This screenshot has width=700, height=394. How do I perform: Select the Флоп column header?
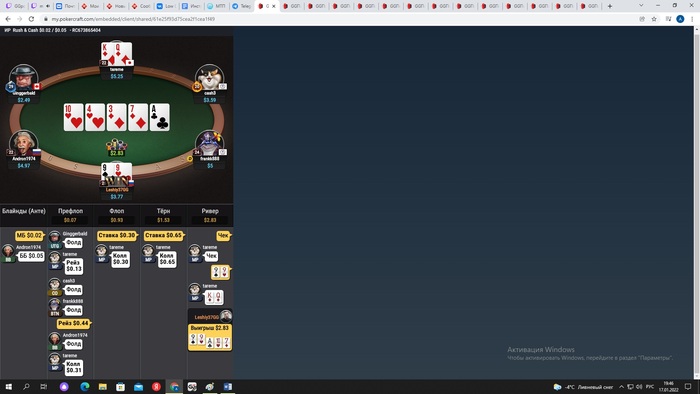point(117,211)
